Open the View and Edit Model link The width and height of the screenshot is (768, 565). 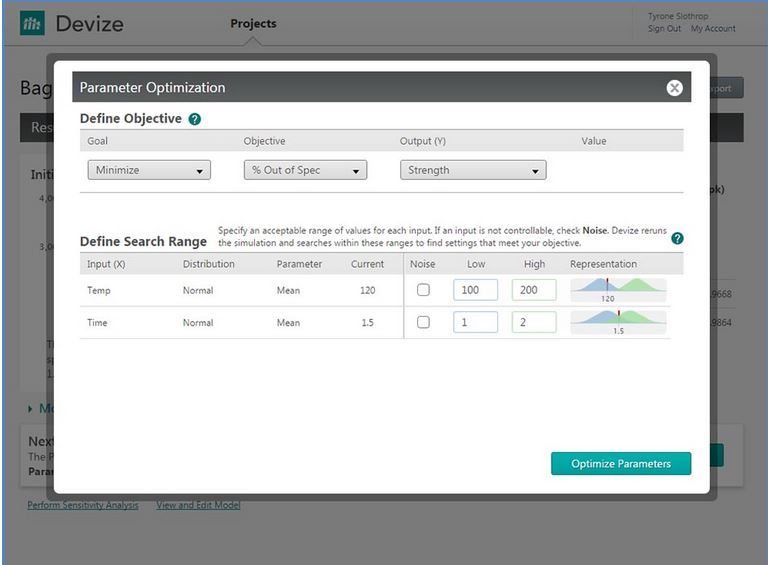pos(198,505)
